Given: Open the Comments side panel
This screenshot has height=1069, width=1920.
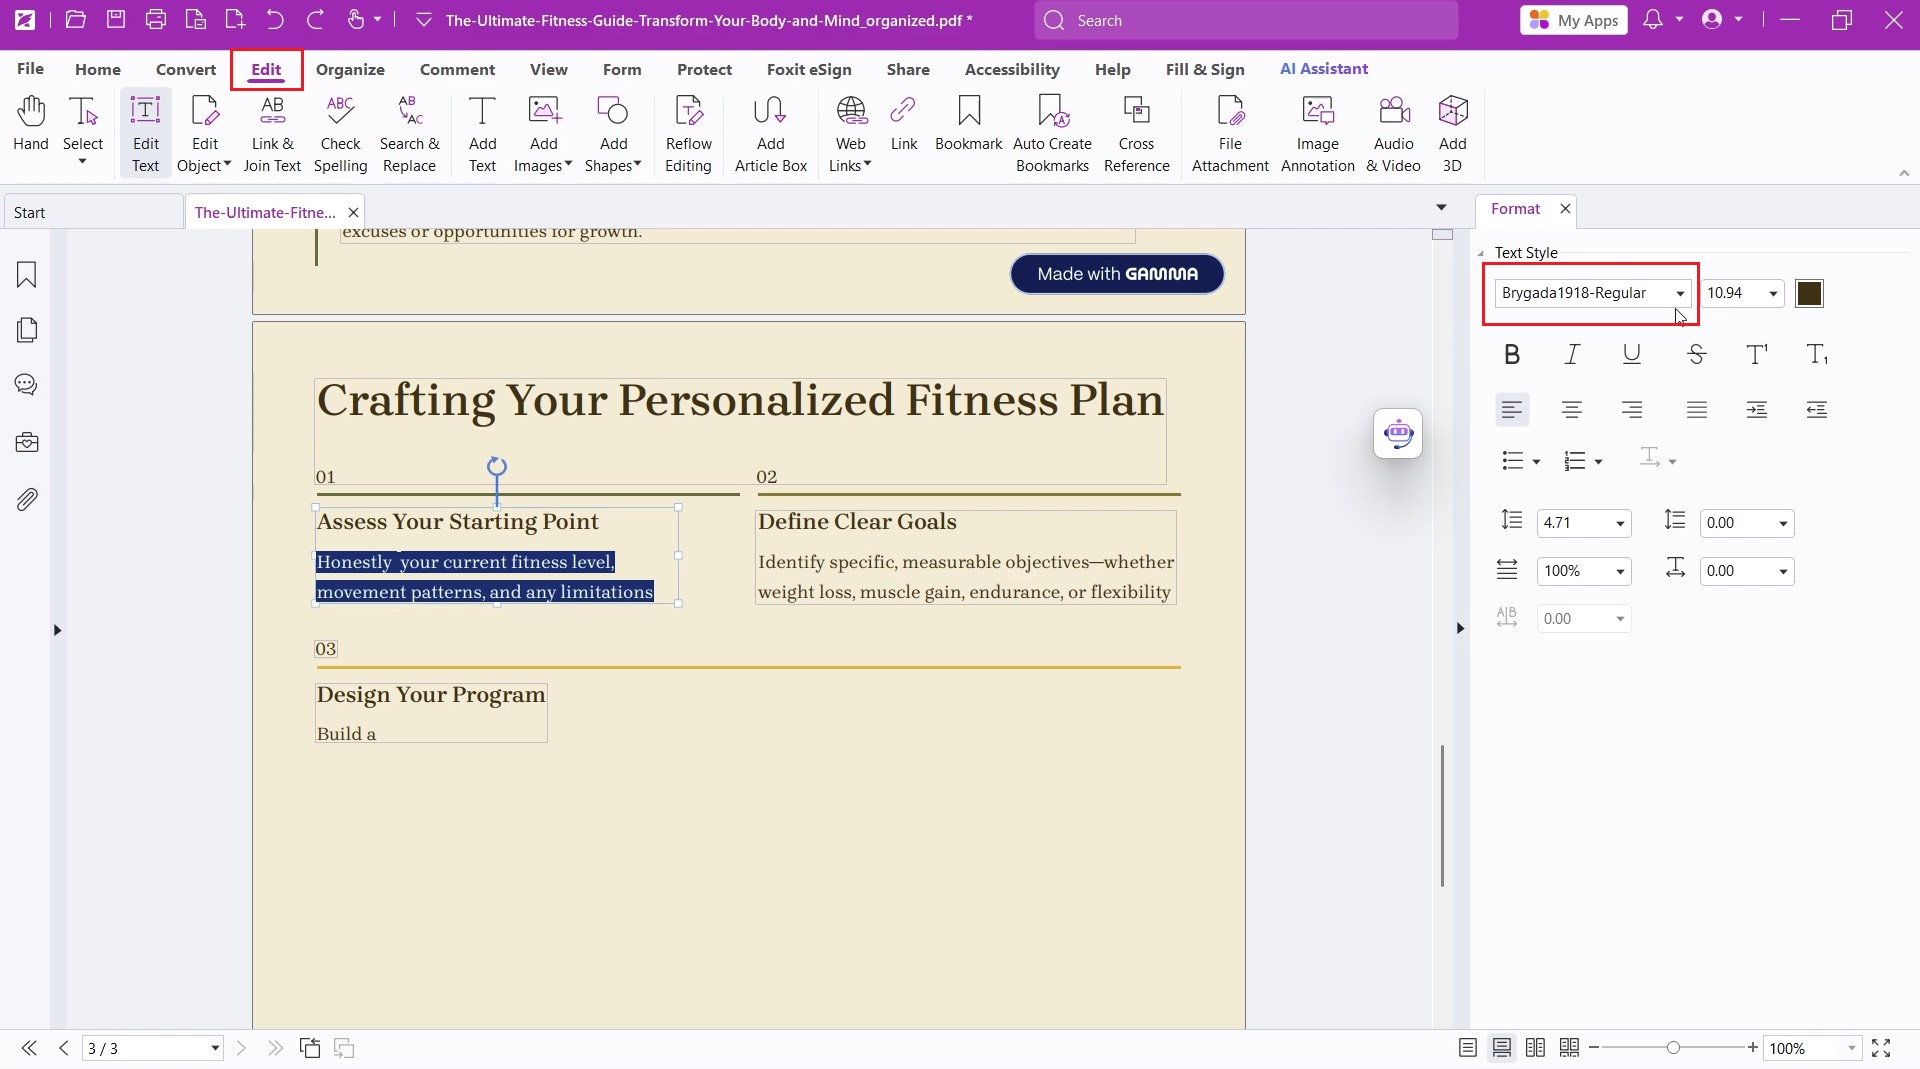Looking at the screenshot, I should pyautogui.click(x=27, y=385).
